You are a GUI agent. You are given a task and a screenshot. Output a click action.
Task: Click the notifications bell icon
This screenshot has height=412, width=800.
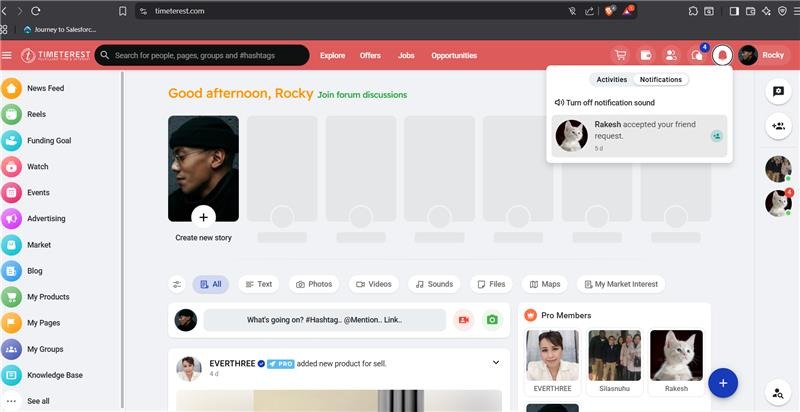pyautogui.click(x=722, y=55)
